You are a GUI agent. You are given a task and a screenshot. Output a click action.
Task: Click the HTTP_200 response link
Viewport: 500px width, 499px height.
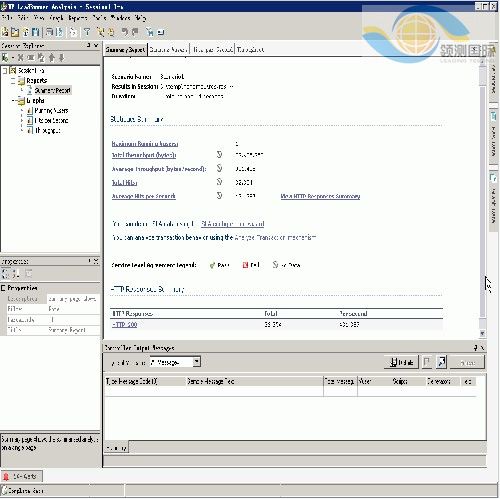pos(124,324)
